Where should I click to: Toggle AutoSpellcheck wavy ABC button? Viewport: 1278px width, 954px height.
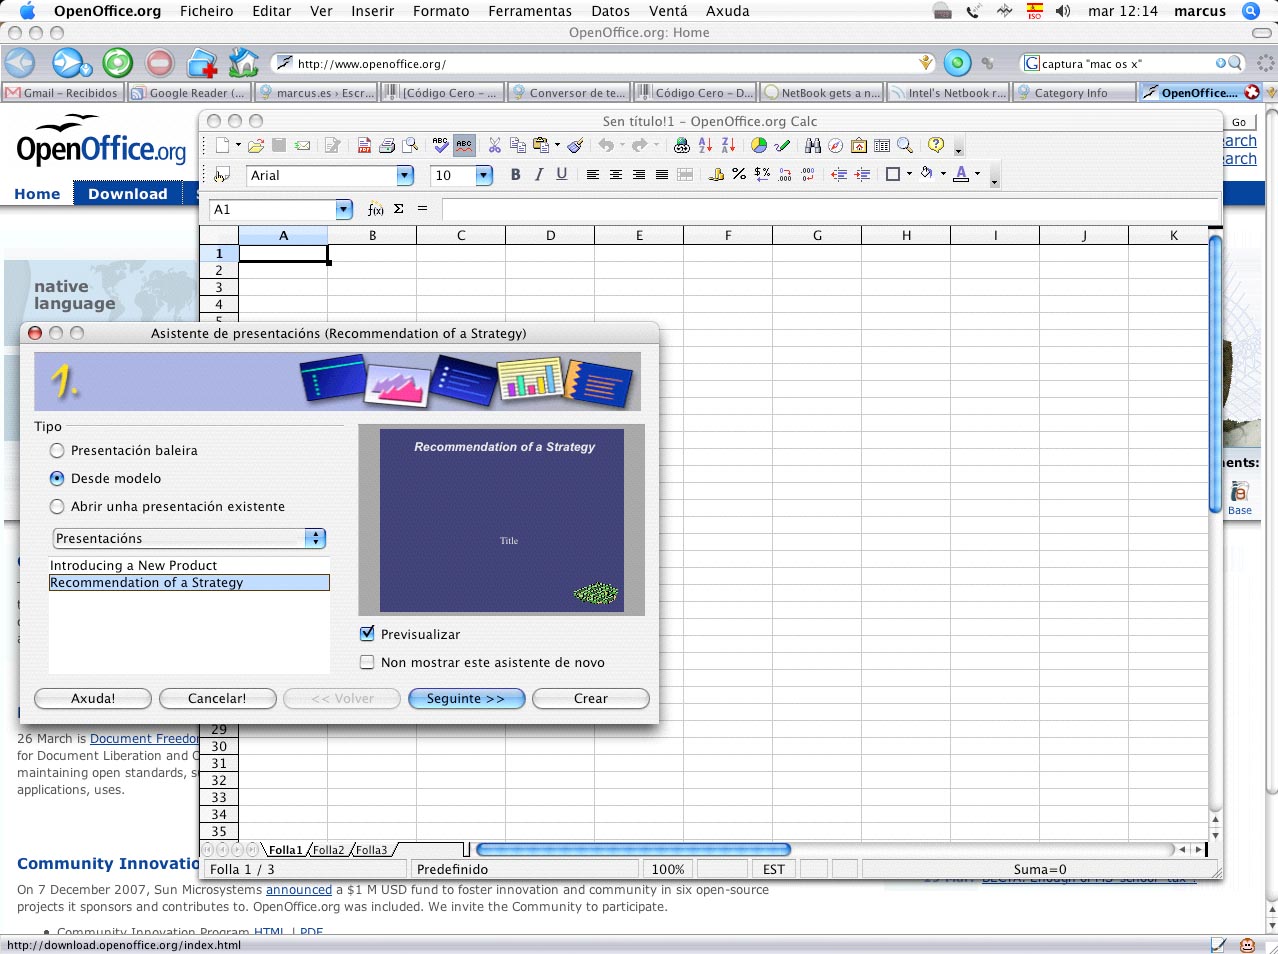point(464,146)
